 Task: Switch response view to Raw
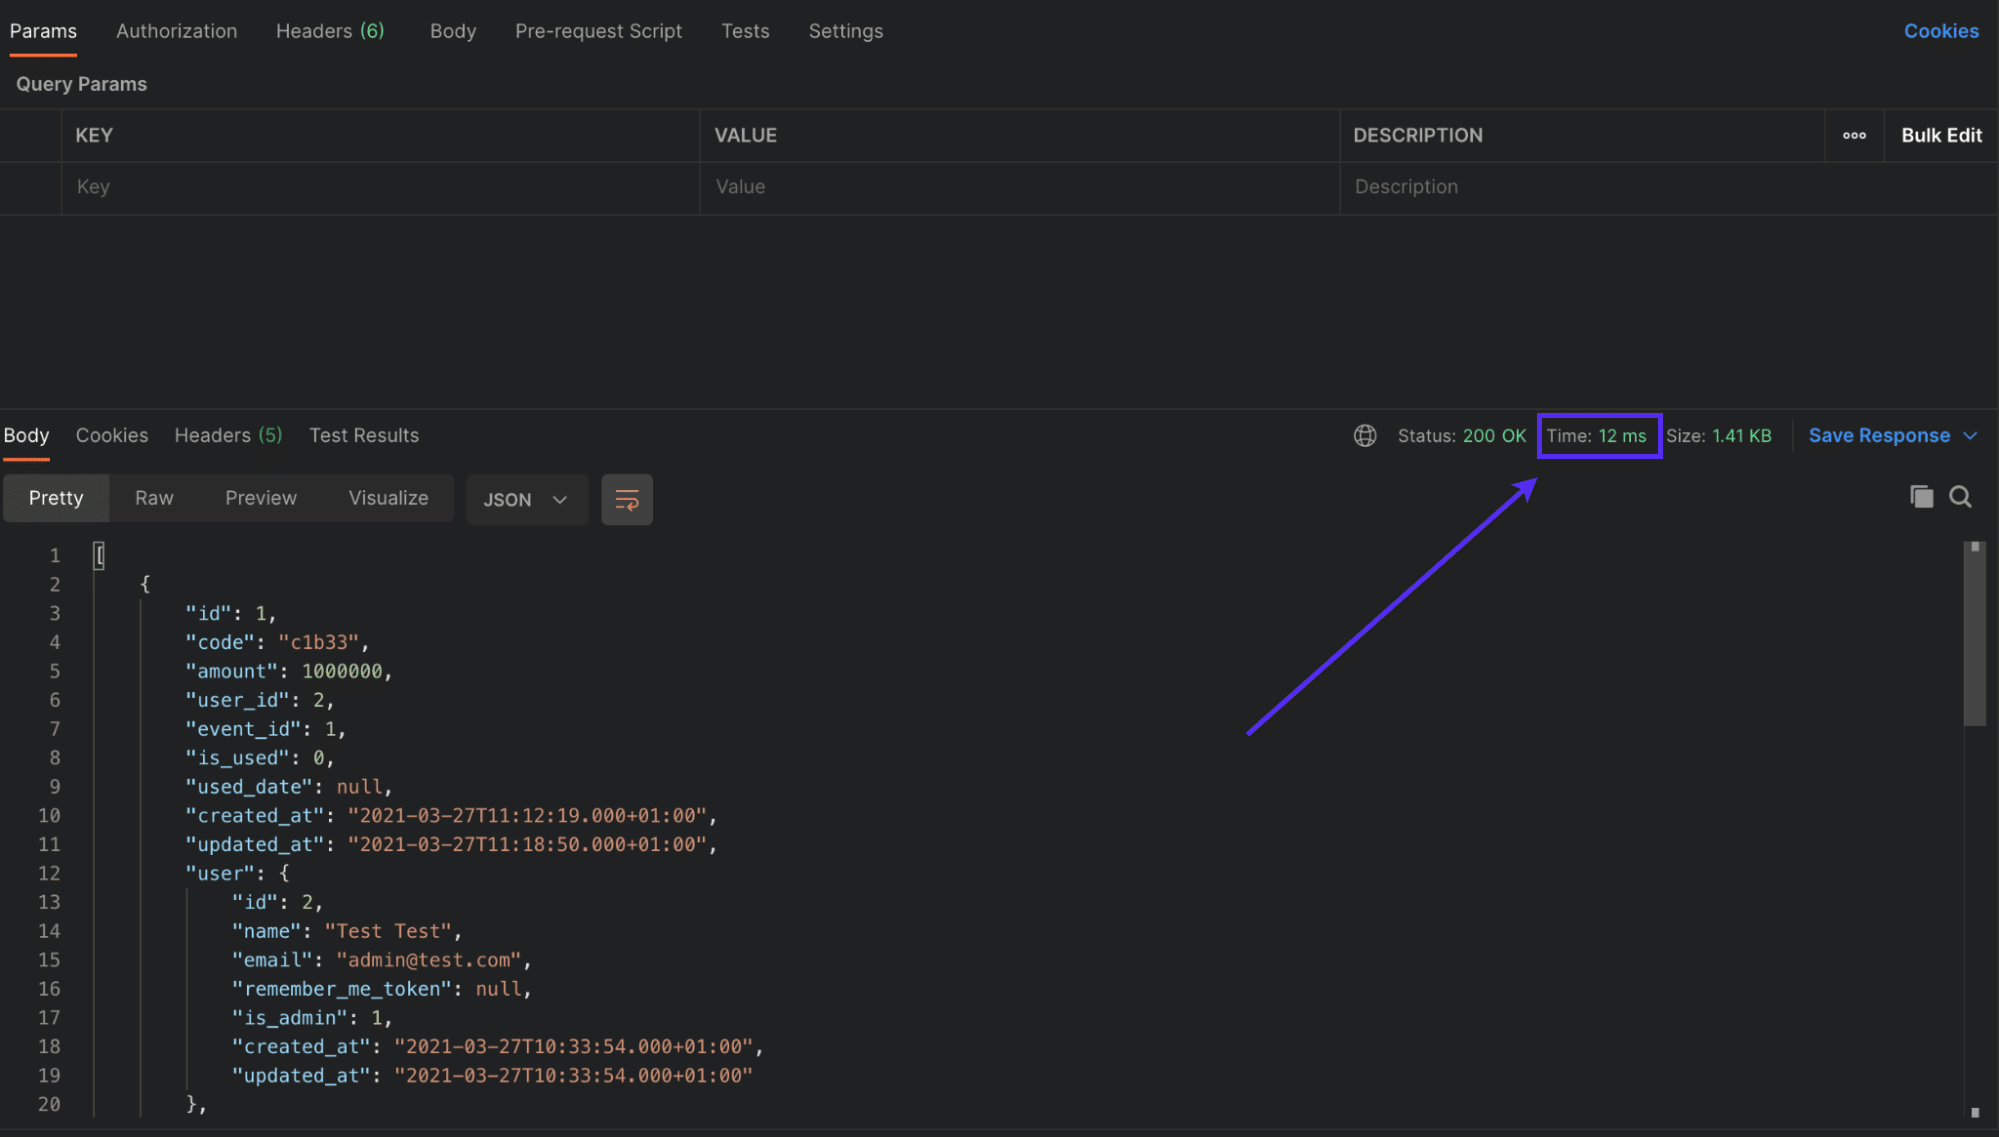tap(153, 497)
